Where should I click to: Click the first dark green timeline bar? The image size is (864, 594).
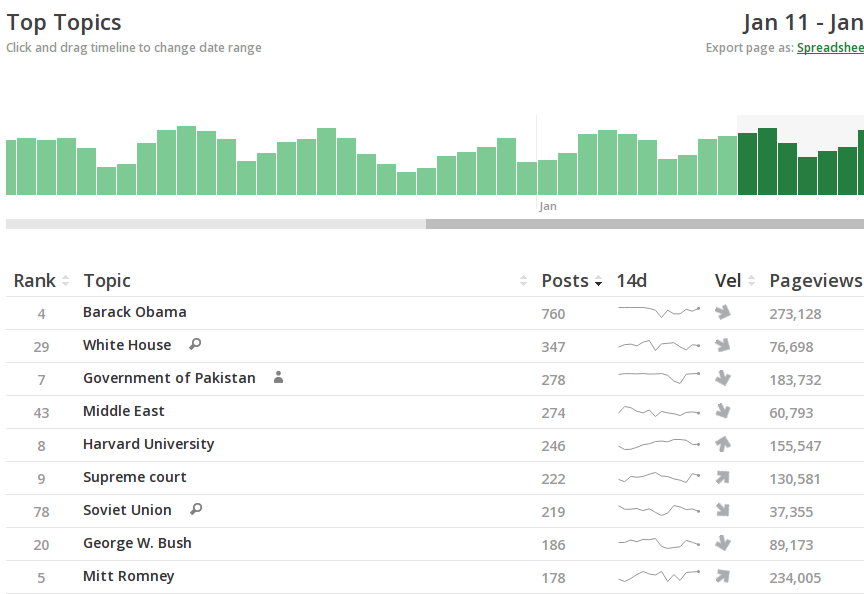(747, 164)
